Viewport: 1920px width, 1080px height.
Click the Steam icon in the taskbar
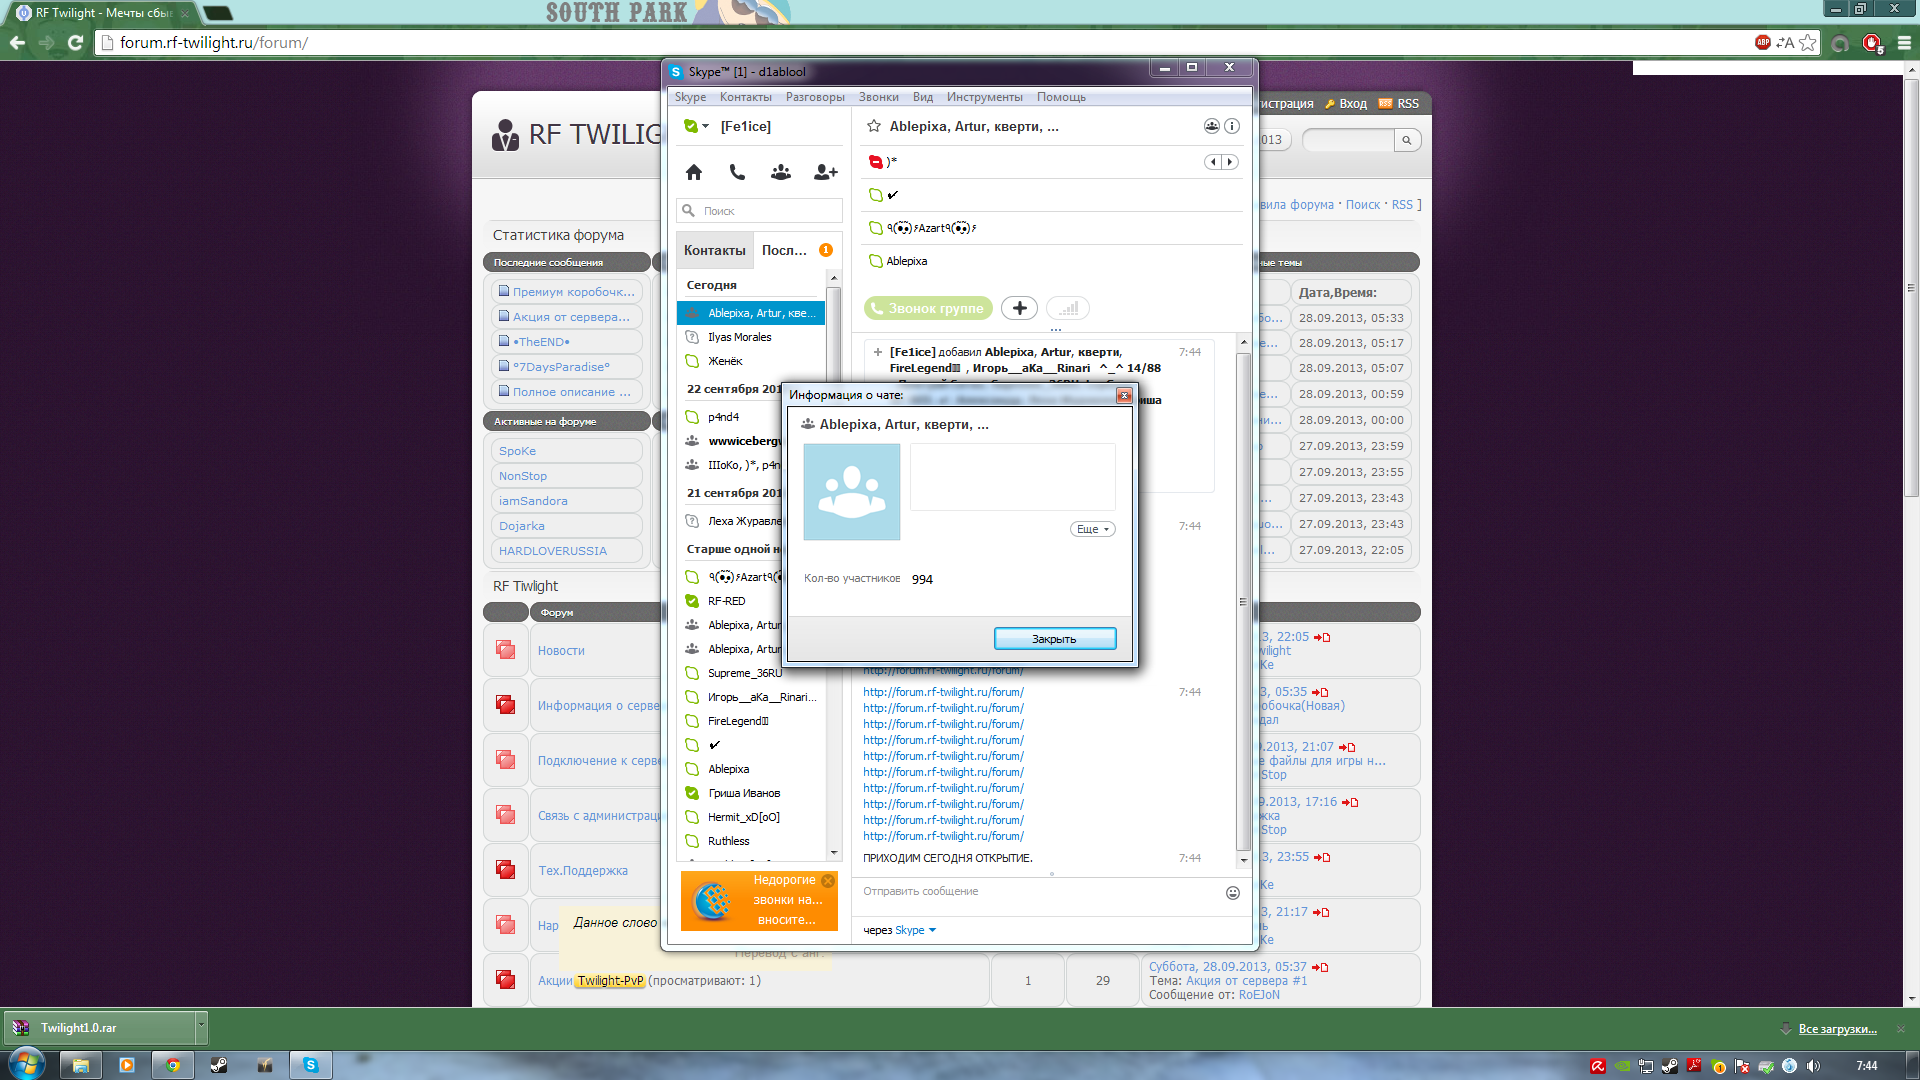pyautogui.click(x=218, y=1065)
